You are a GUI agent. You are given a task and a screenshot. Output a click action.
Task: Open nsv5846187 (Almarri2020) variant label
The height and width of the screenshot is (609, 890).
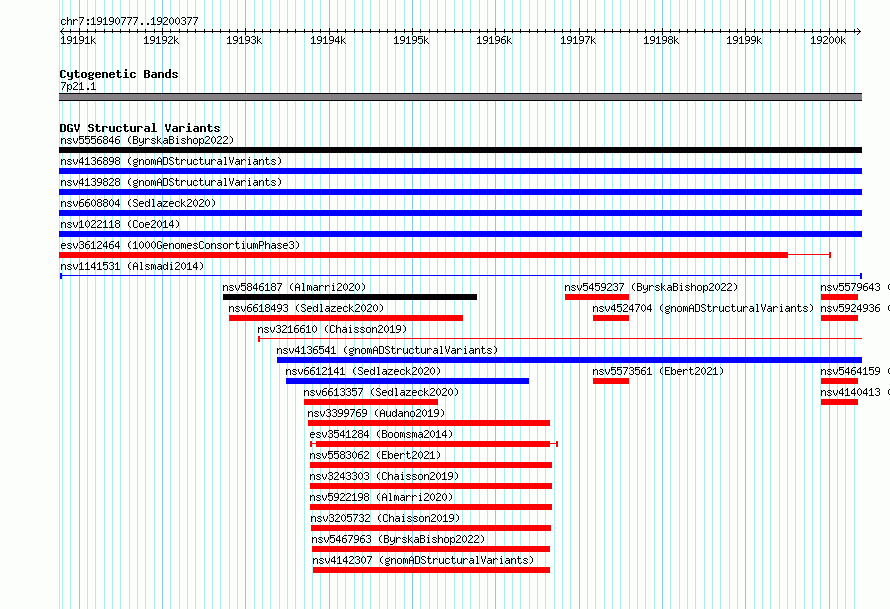294,287
